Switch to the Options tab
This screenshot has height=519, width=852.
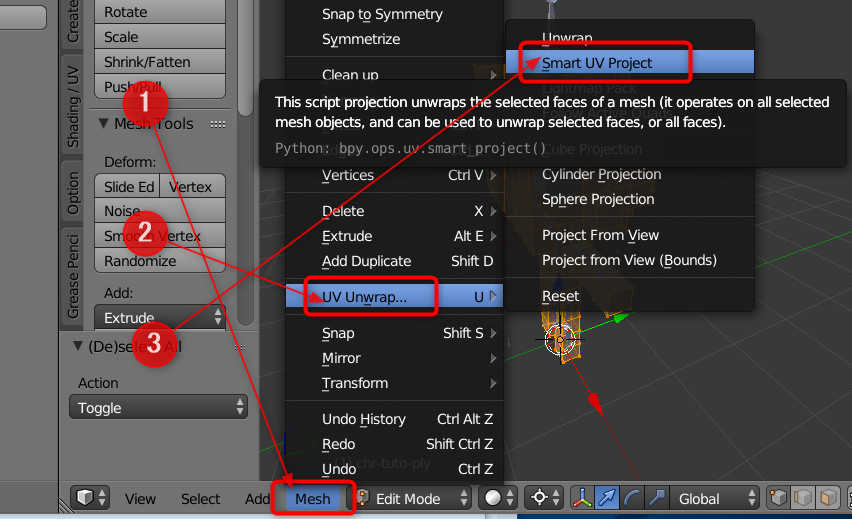coord(72,192)
